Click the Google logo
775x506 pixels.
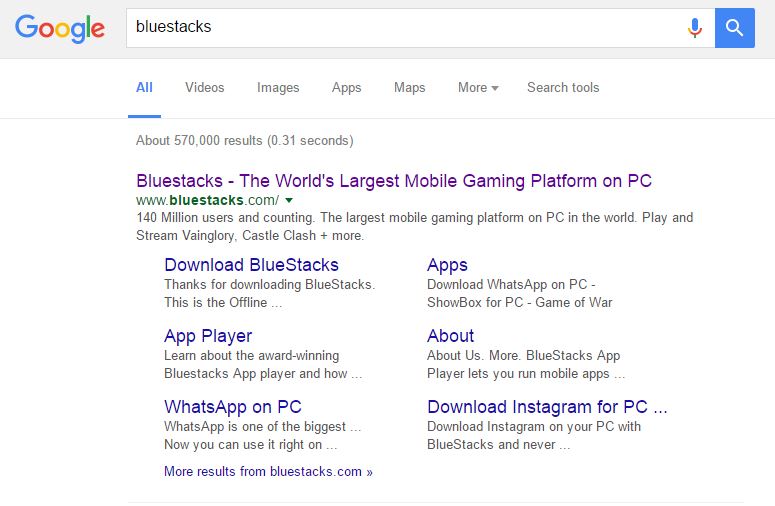pyautogui.click(x=60, y=28)
